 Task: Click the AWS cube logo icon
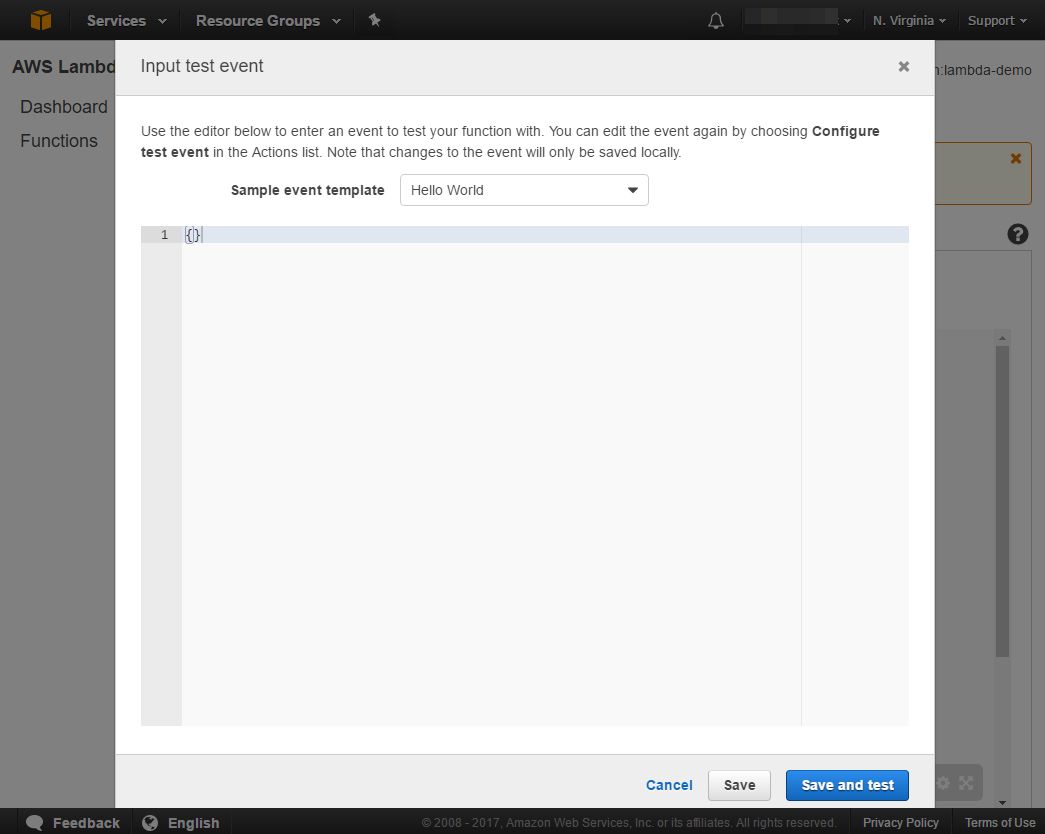click(x=41, y=20)
